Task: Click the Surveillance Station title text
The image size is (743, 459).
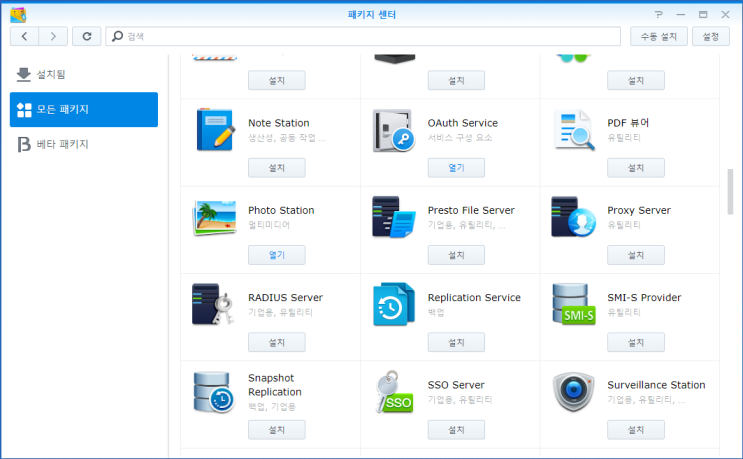Action: (656, 385)
